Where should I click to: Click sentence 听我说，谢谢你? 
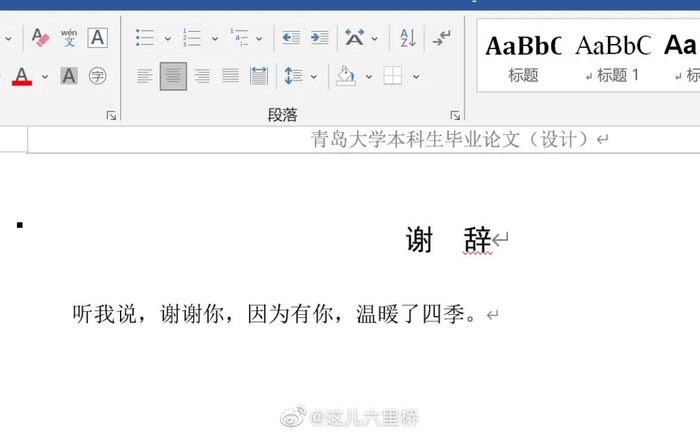point(148,314)
